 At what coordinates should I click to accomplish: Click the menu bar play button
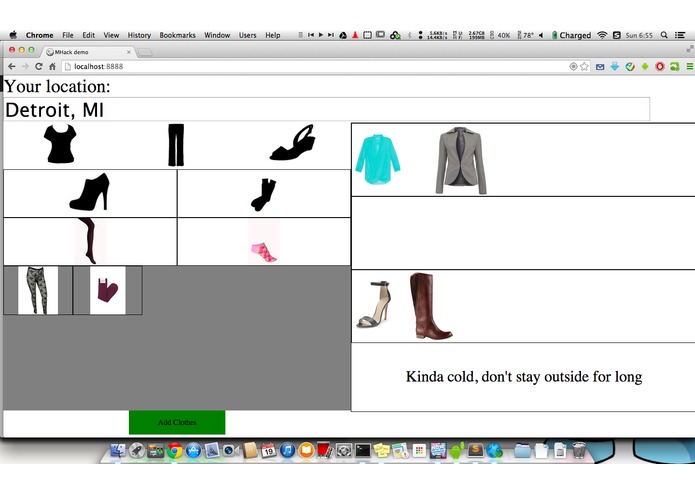point(321,35)
